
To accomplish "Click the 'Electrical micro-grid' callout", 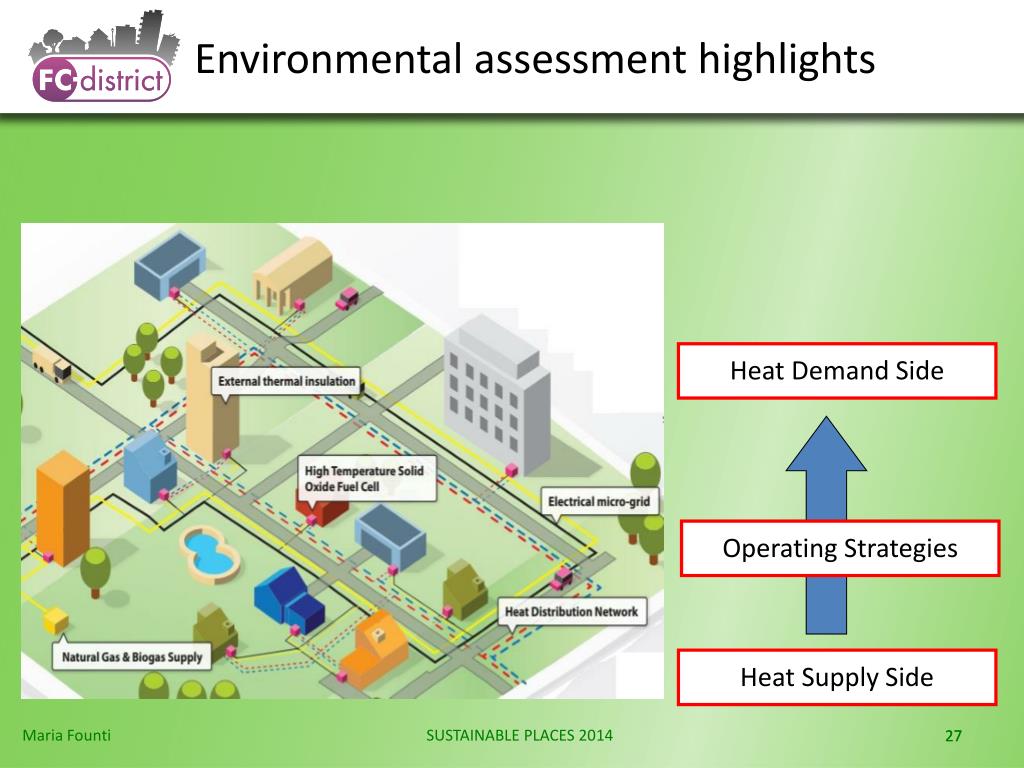I will pos(599,502).
